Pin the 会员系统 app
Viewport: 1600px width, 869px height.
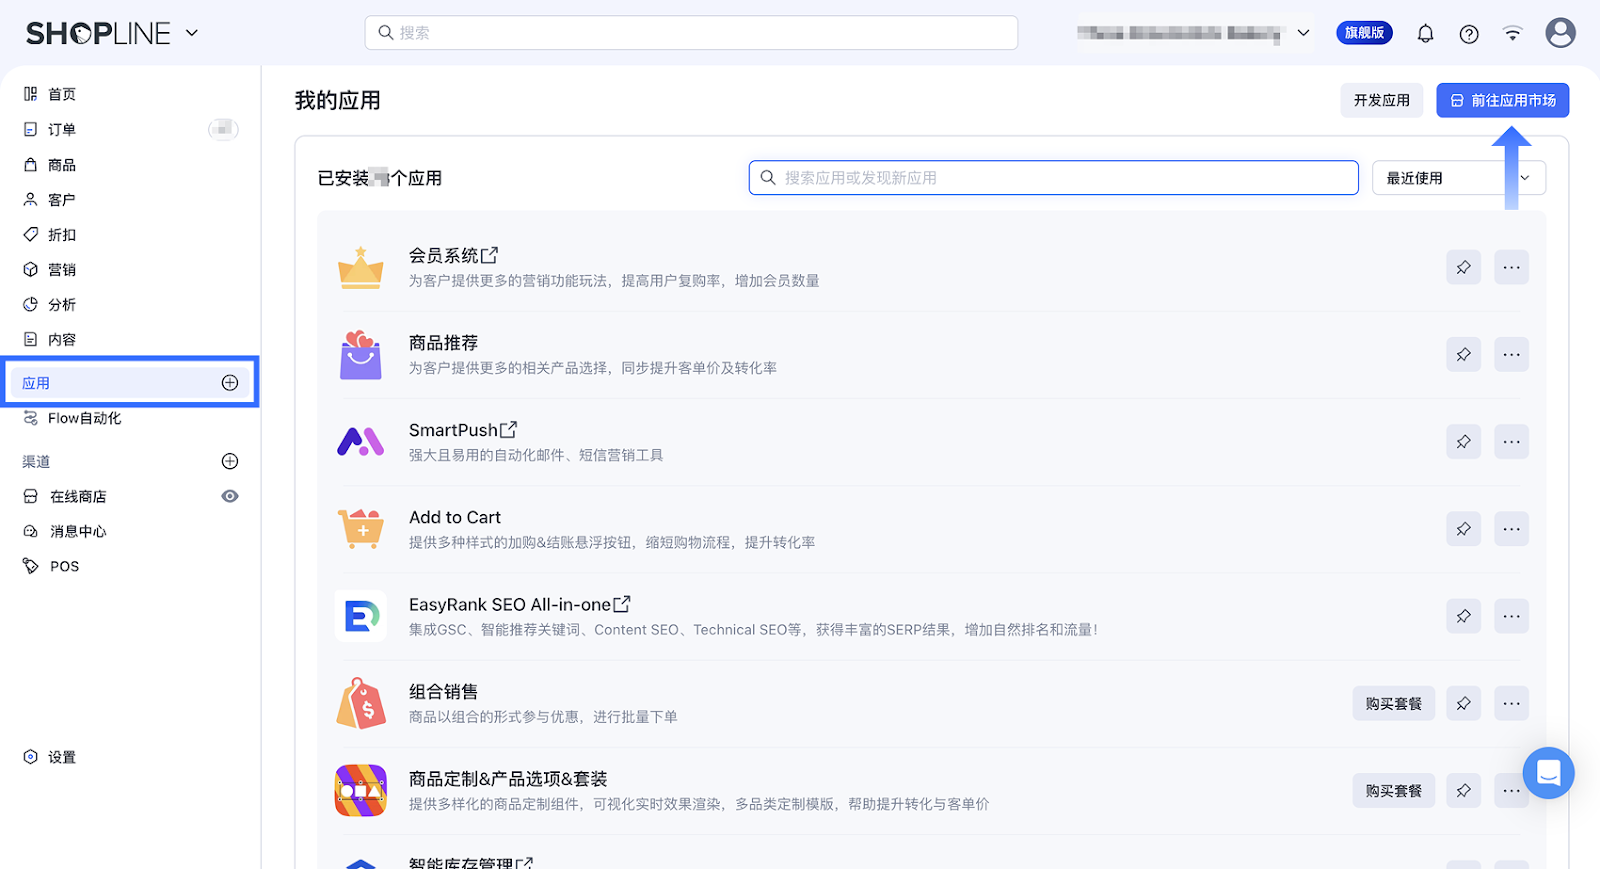point(1463,267)
